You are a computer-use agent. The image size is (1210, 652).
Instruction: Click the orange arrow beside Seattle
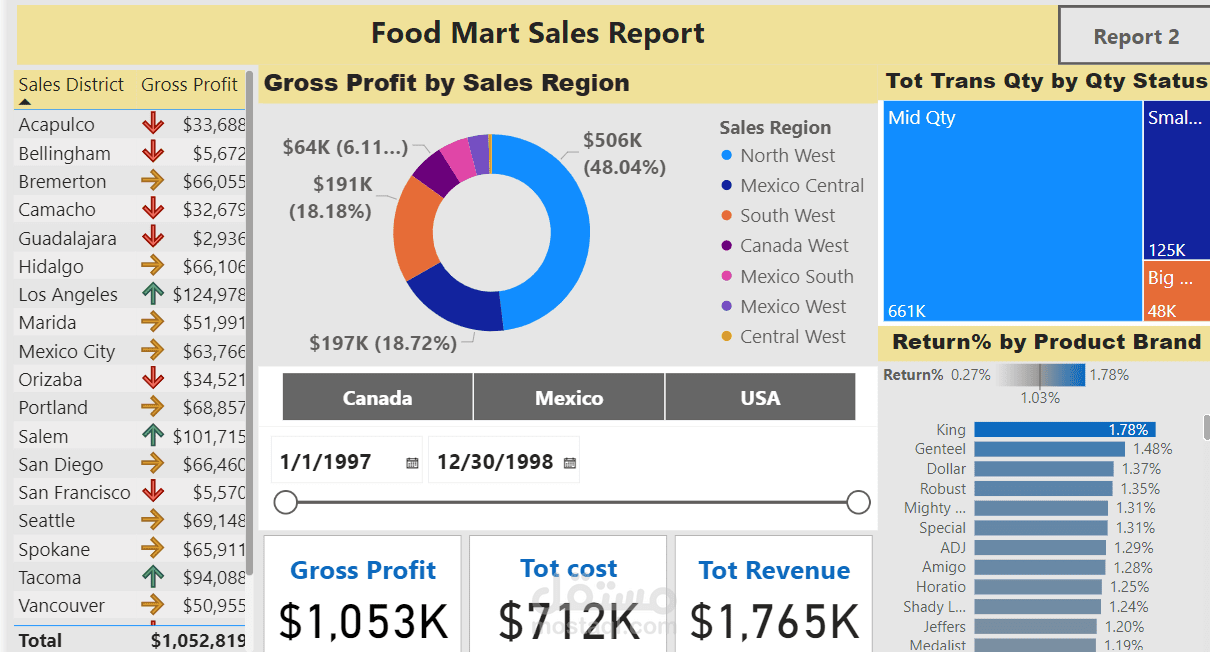[x=152, y=520]
